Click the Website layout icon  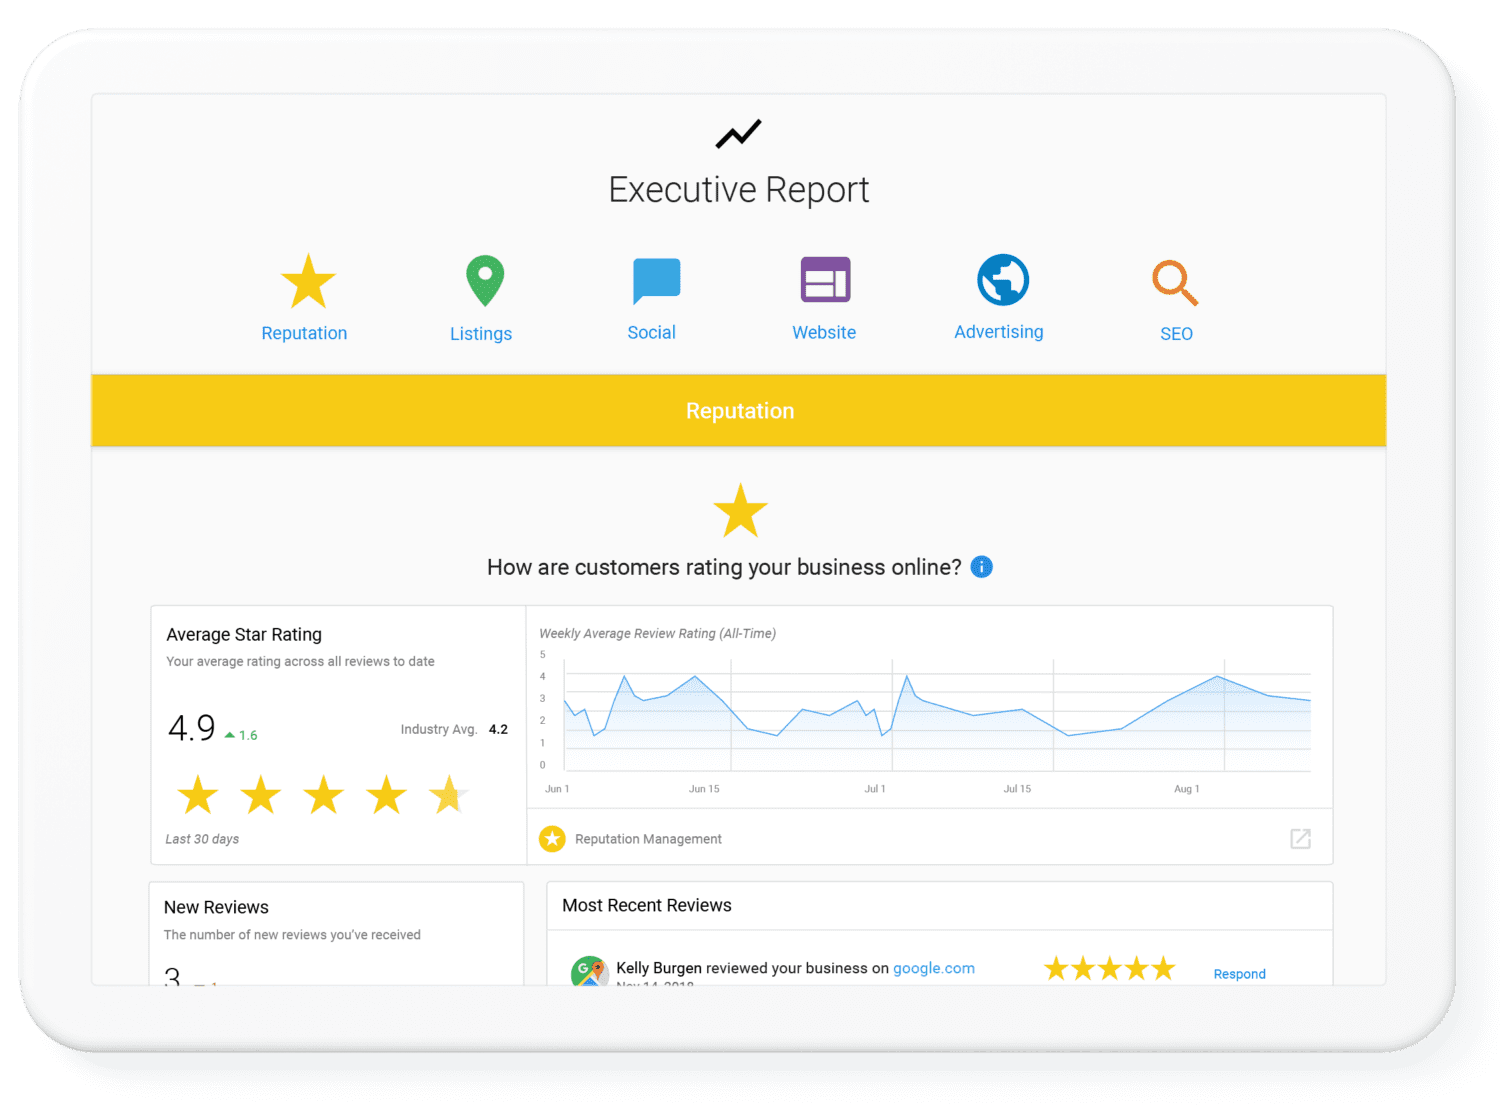pyautogui.click(x=825, y=280)
